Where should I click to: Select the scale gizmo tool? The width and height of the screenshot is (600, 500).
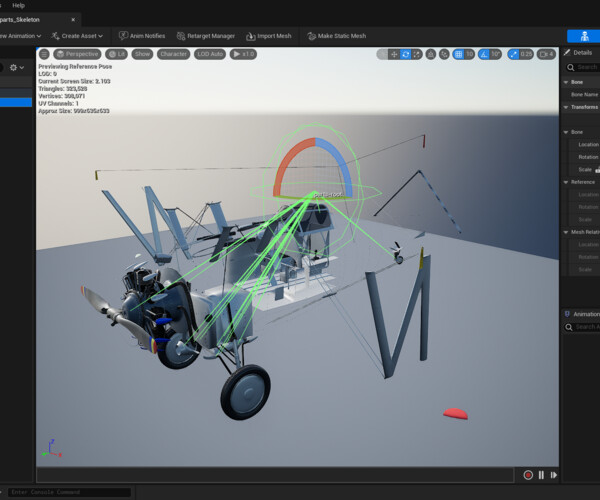417,54
